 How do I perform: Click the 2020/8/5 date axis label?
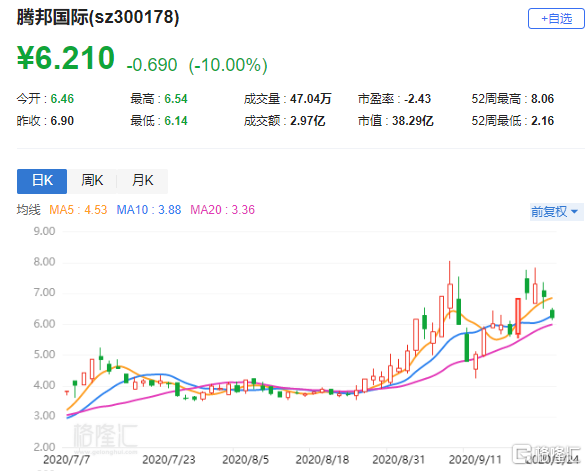[246, 459]
